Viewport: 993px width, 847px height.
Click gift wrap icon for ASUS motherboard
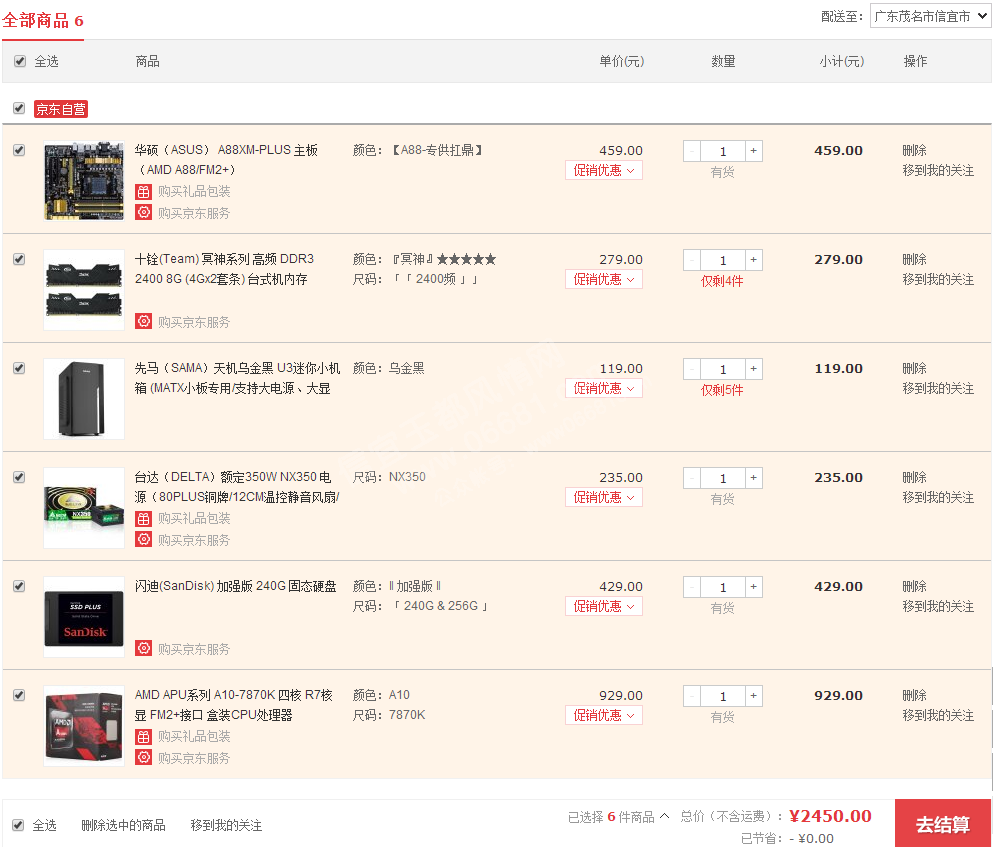[x=144, y=191]
